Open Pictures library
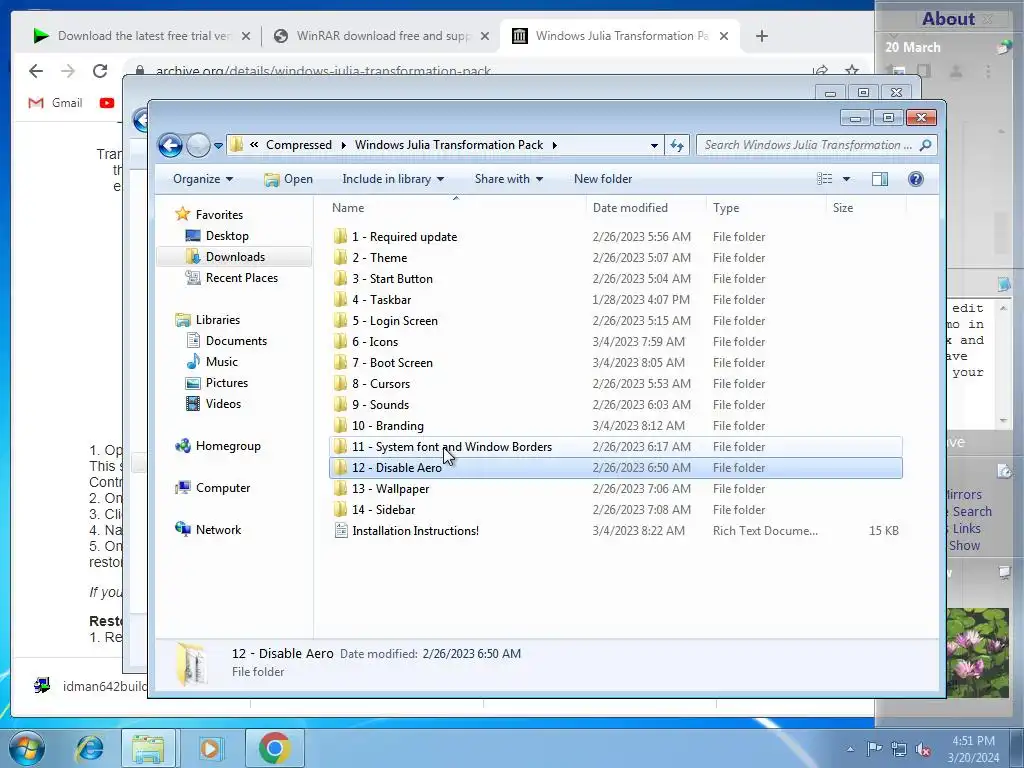This screenshot has width=1024, height=768. tap(227, 383)
